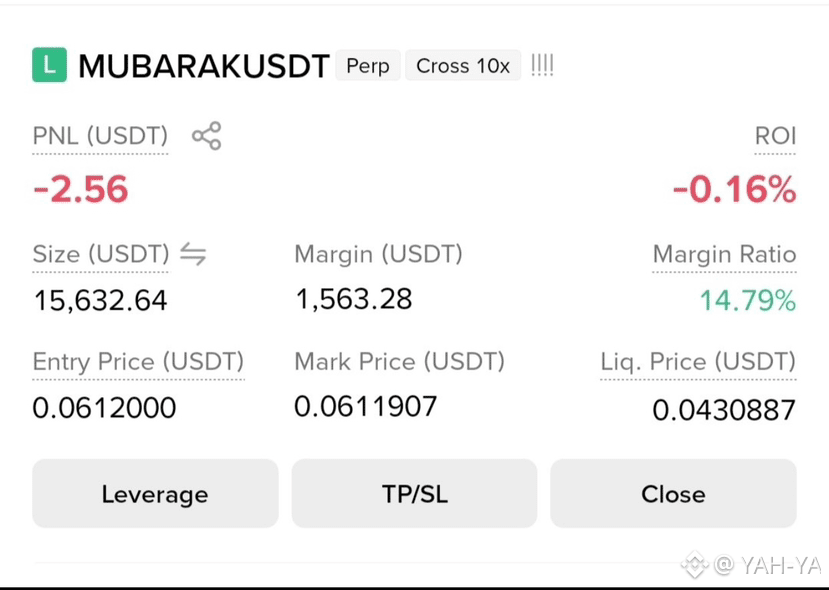Open MUBARAKUSDT pair title

coord(204,66)
